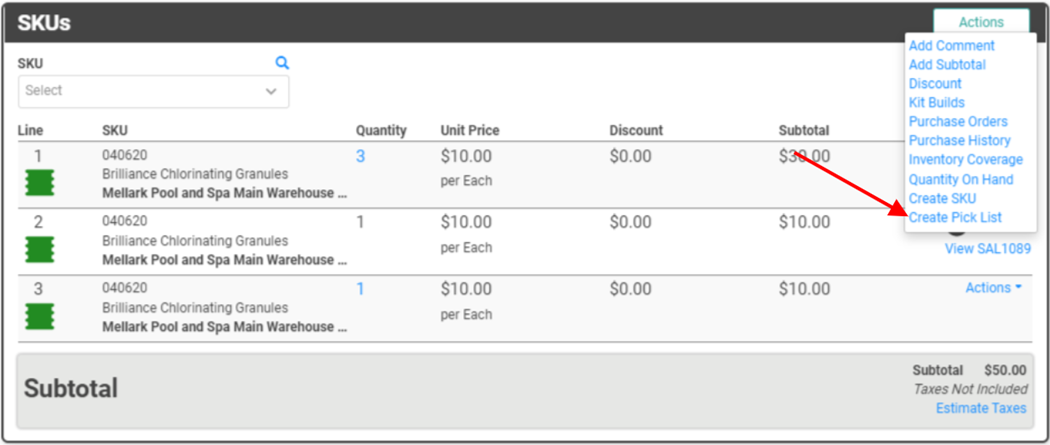The width and height of the screenshot is (1050, 445).
Task: Expand the line 3 Actions dropdown
Action: click(993, 288)
